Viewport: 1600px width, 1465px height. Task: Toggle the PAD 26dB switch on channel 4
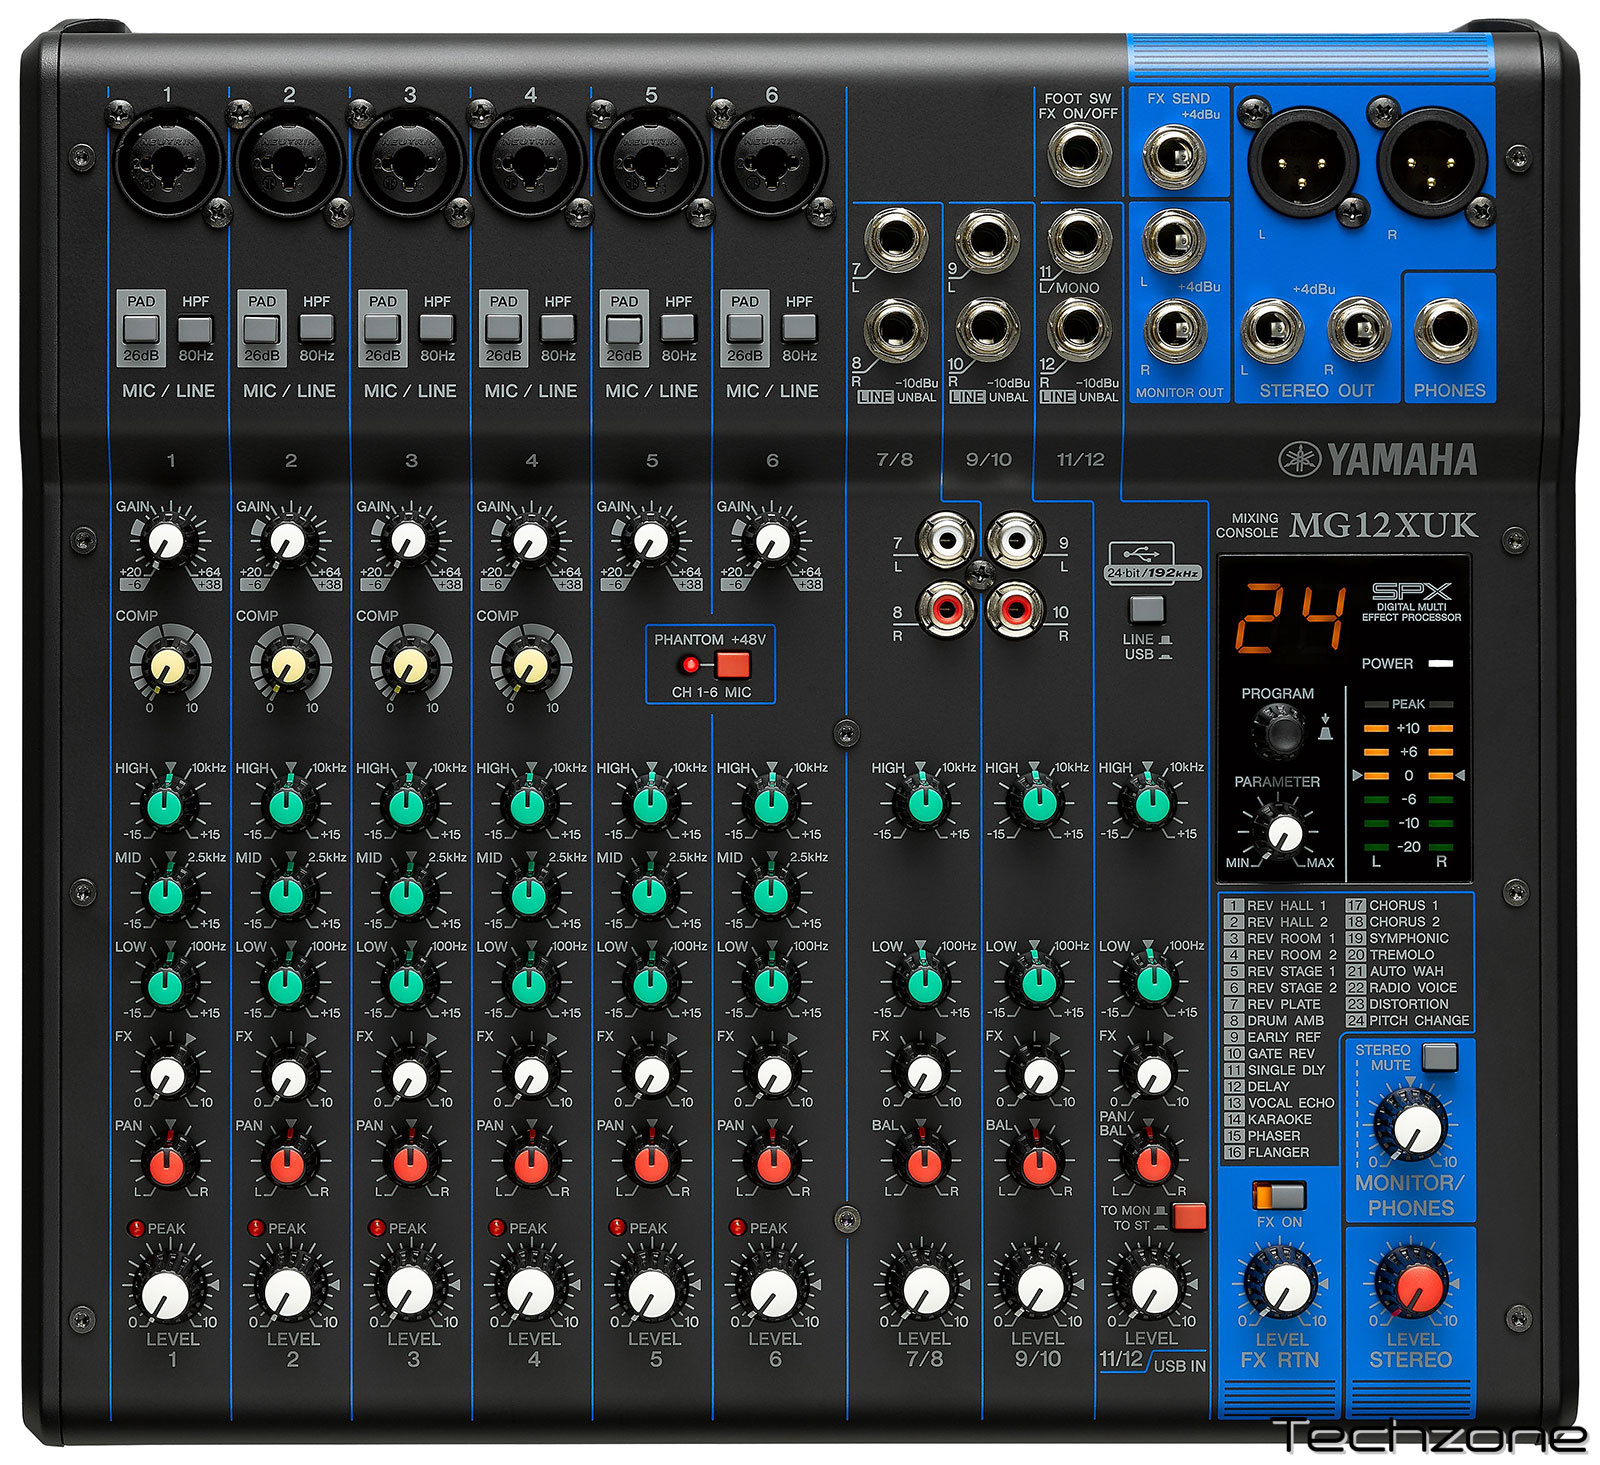(503, 328)
